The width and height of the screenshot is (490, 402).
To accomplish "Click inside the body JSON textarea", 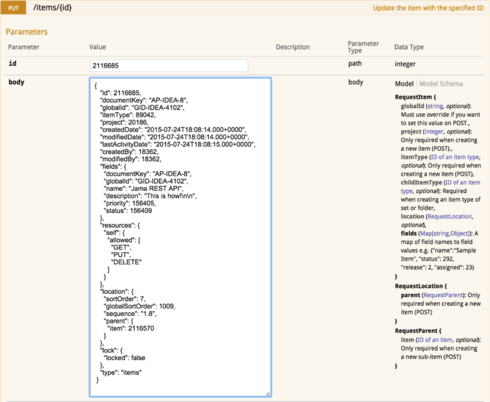I will [180, 237].
